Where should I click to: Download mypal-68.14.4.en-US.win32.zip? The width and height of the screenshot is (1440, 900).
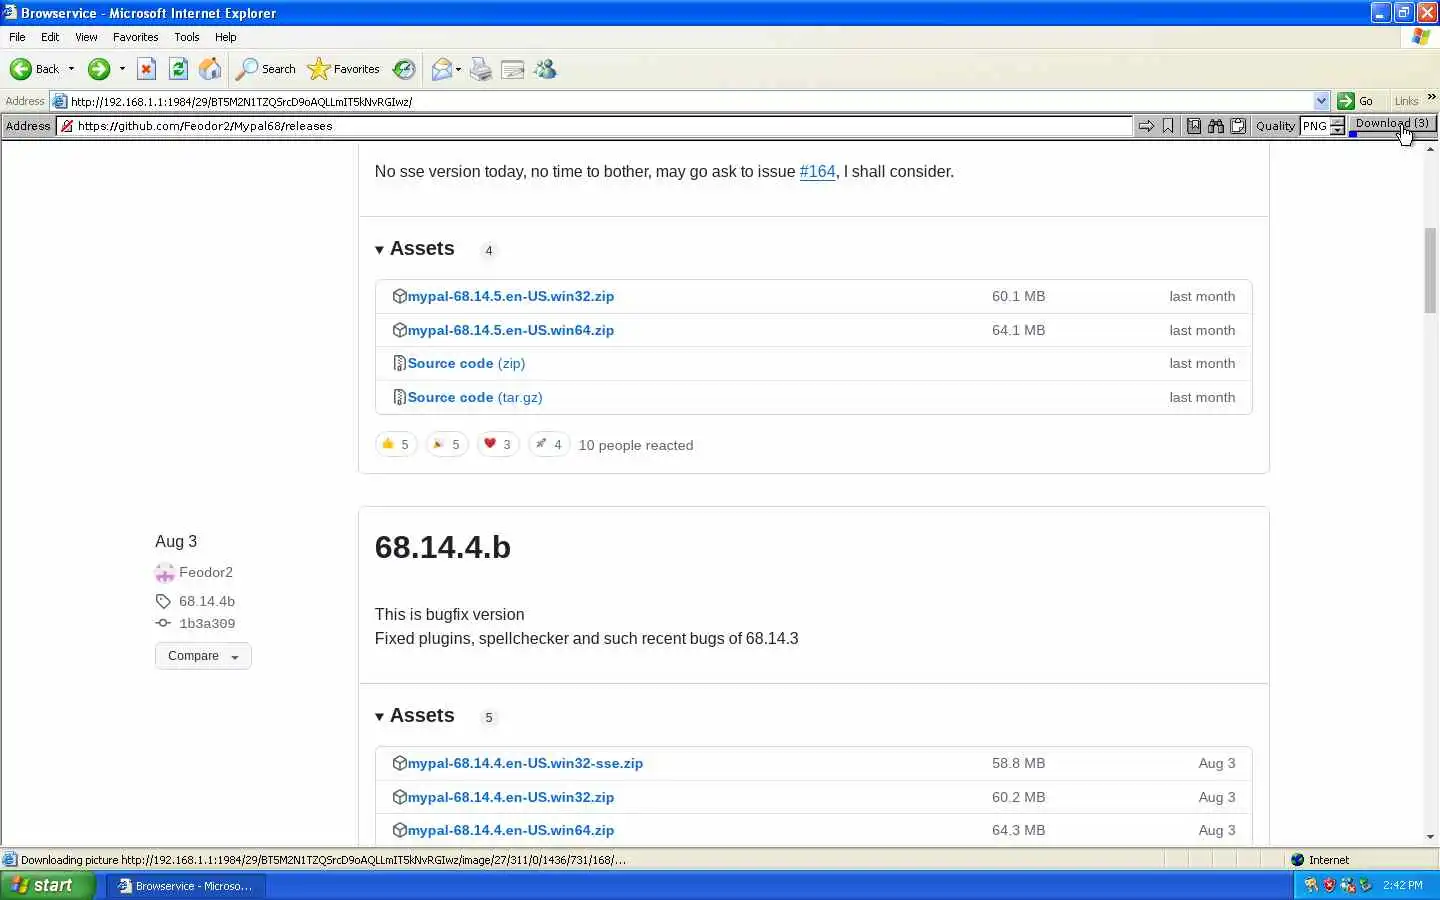(511, 797)
